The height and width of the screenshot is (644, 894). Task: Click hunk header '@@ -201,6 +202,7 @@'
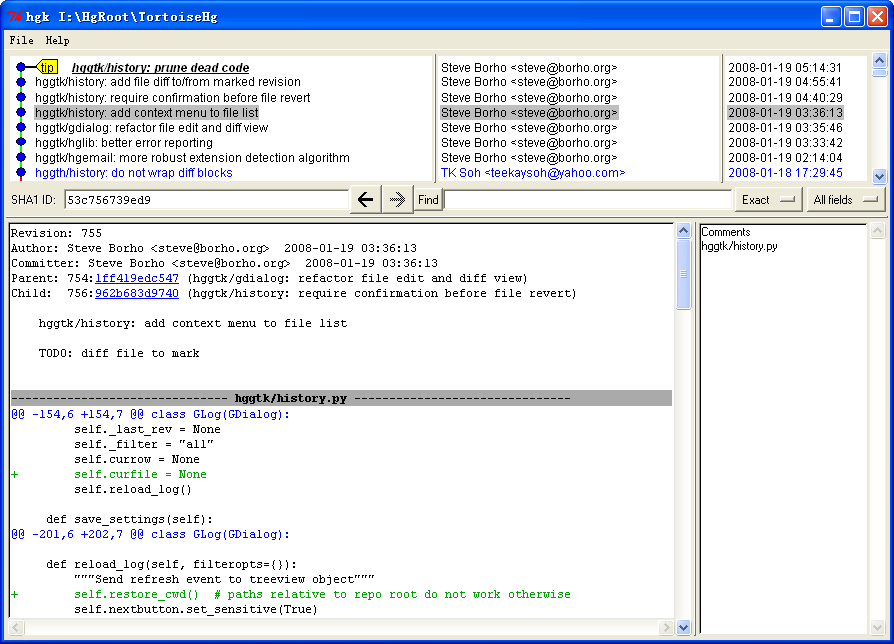pos(151,534)
